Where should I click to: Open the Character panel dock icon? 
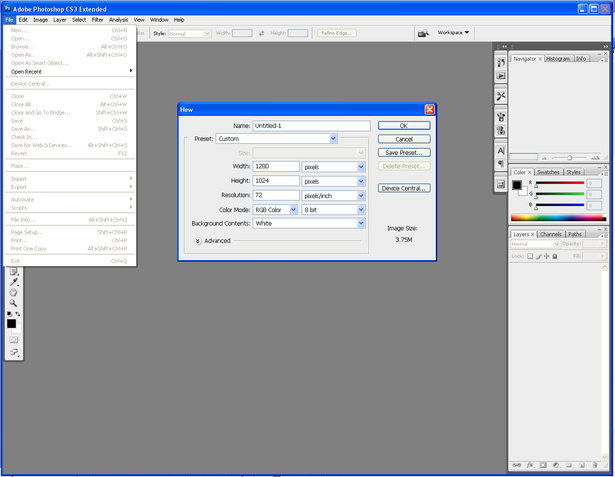(501, 151)
